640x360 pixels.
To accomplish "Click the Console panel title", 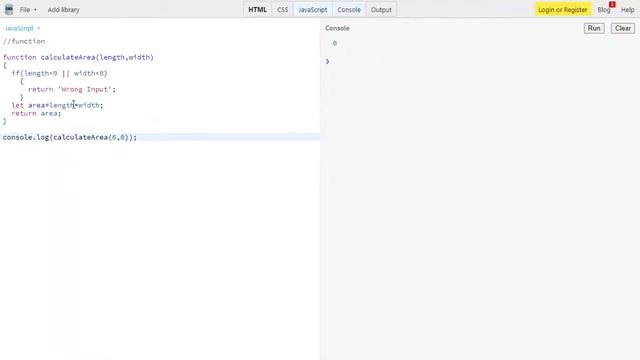I will 337,28.
